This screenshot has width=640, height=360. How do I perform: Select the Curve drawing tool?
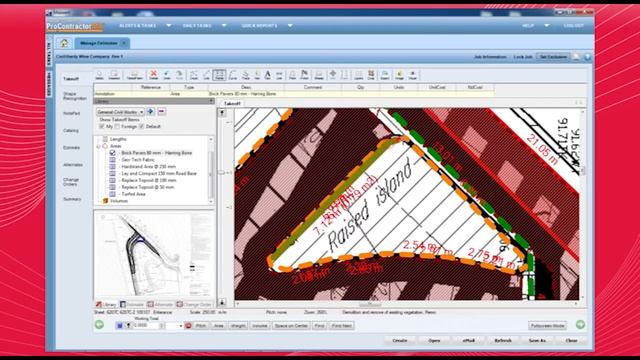pyautogui.click(x=233, y=75)
